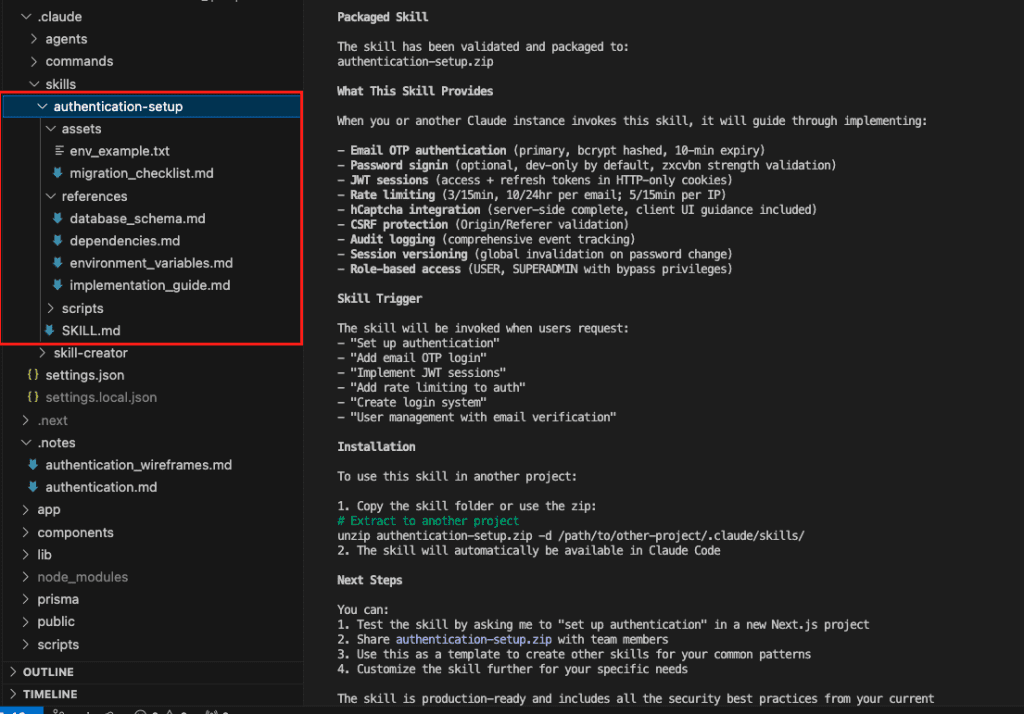Select authentication.md under .notes
Viewport: 1024px width, 714px height.
coord(101,487)
